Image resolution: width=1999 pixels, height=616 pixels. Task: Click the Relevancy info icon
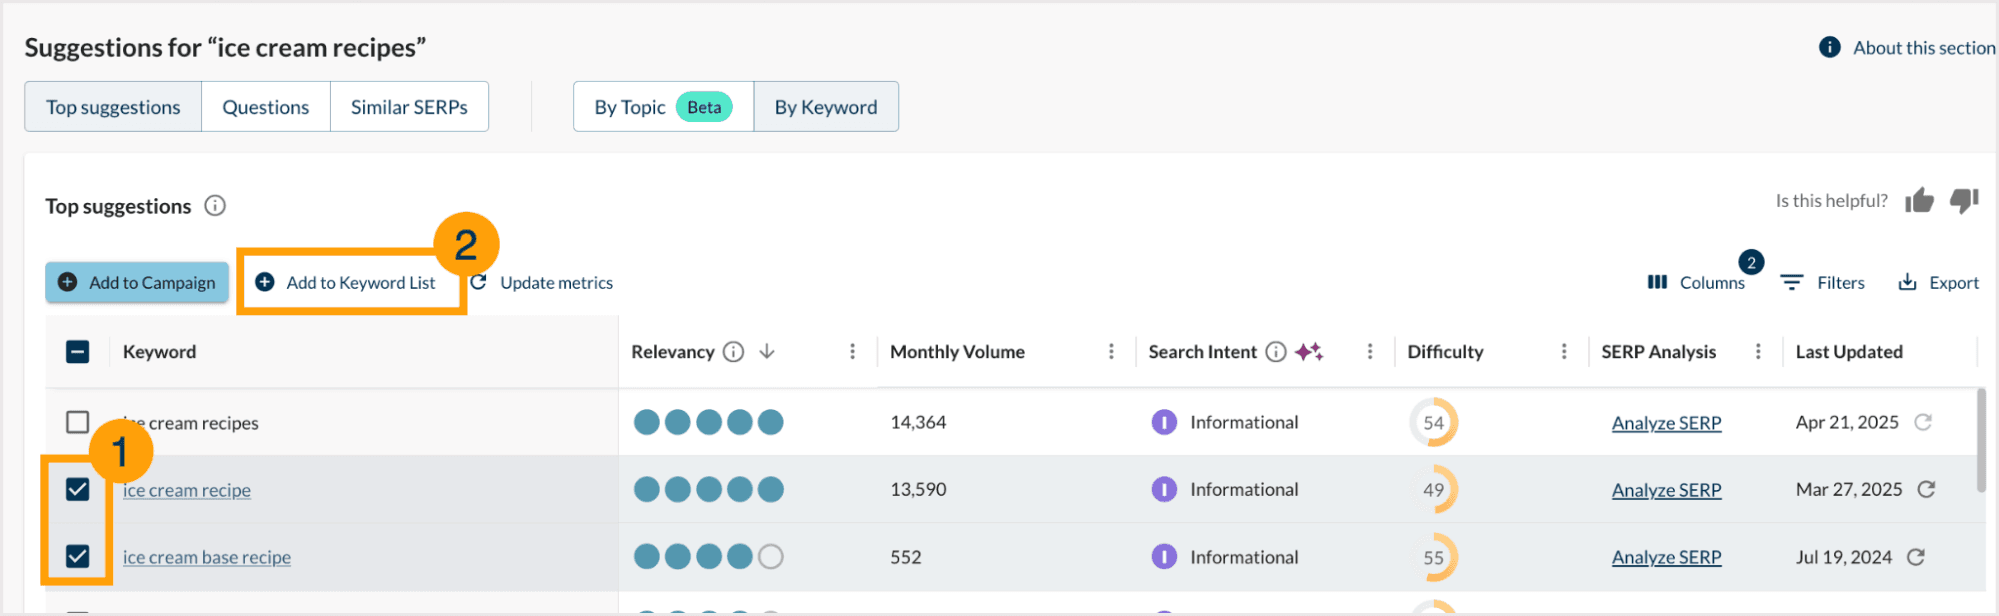click(733, 352)
